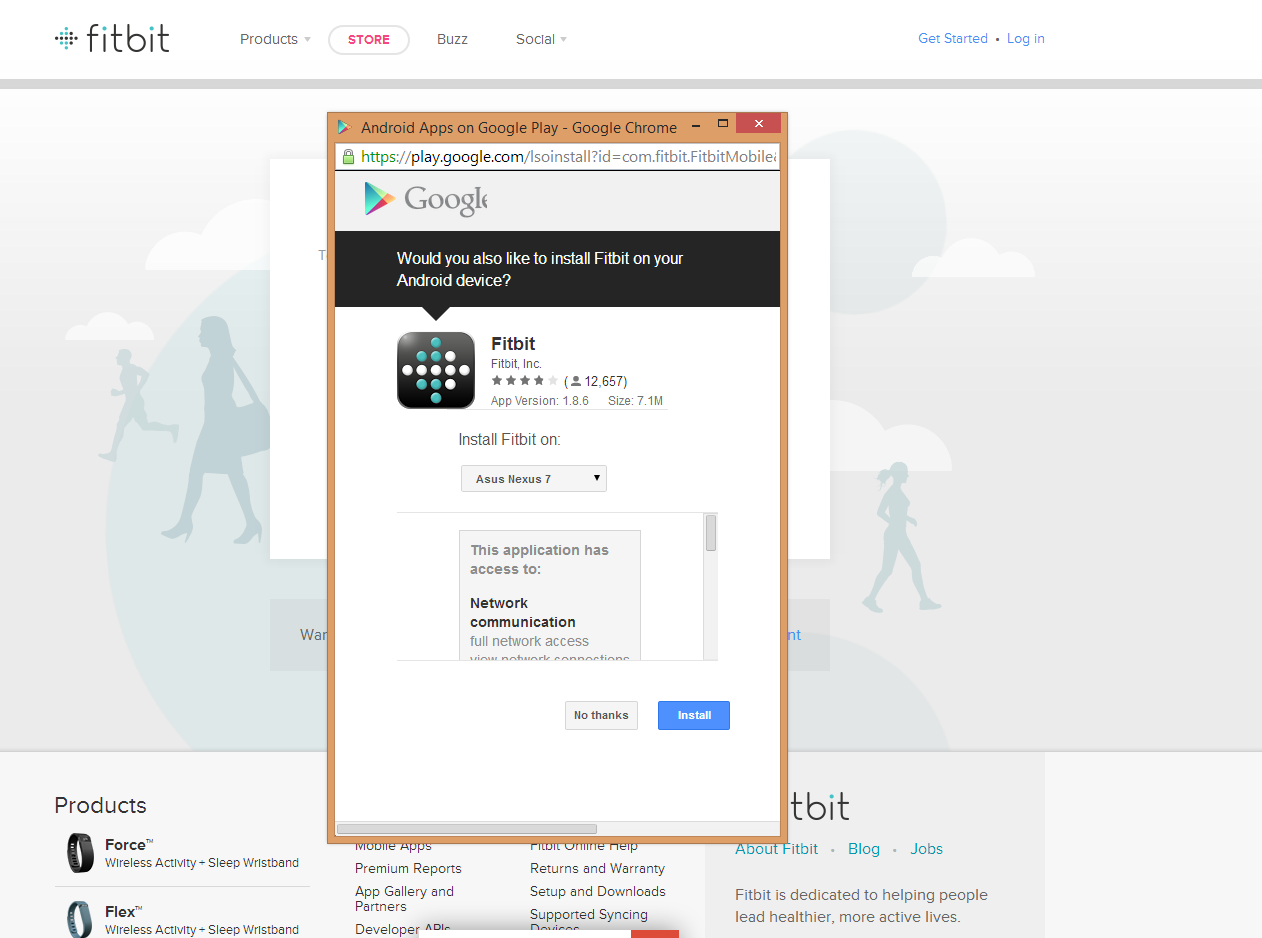This screenshot has height=938, width=1262.
Task: Click the Size: 7.1M text
Action: [636, 401]
